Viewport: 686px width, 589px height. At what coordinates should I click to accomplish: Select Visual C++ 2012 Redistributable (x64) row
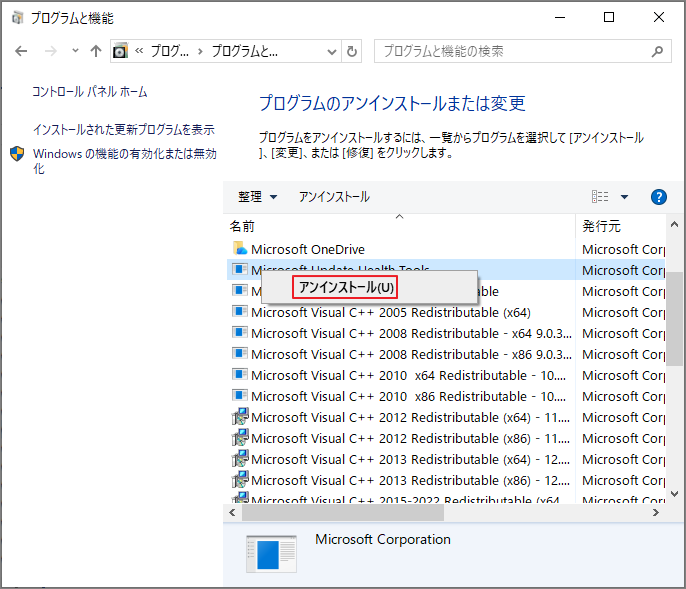tap(410, 417)
